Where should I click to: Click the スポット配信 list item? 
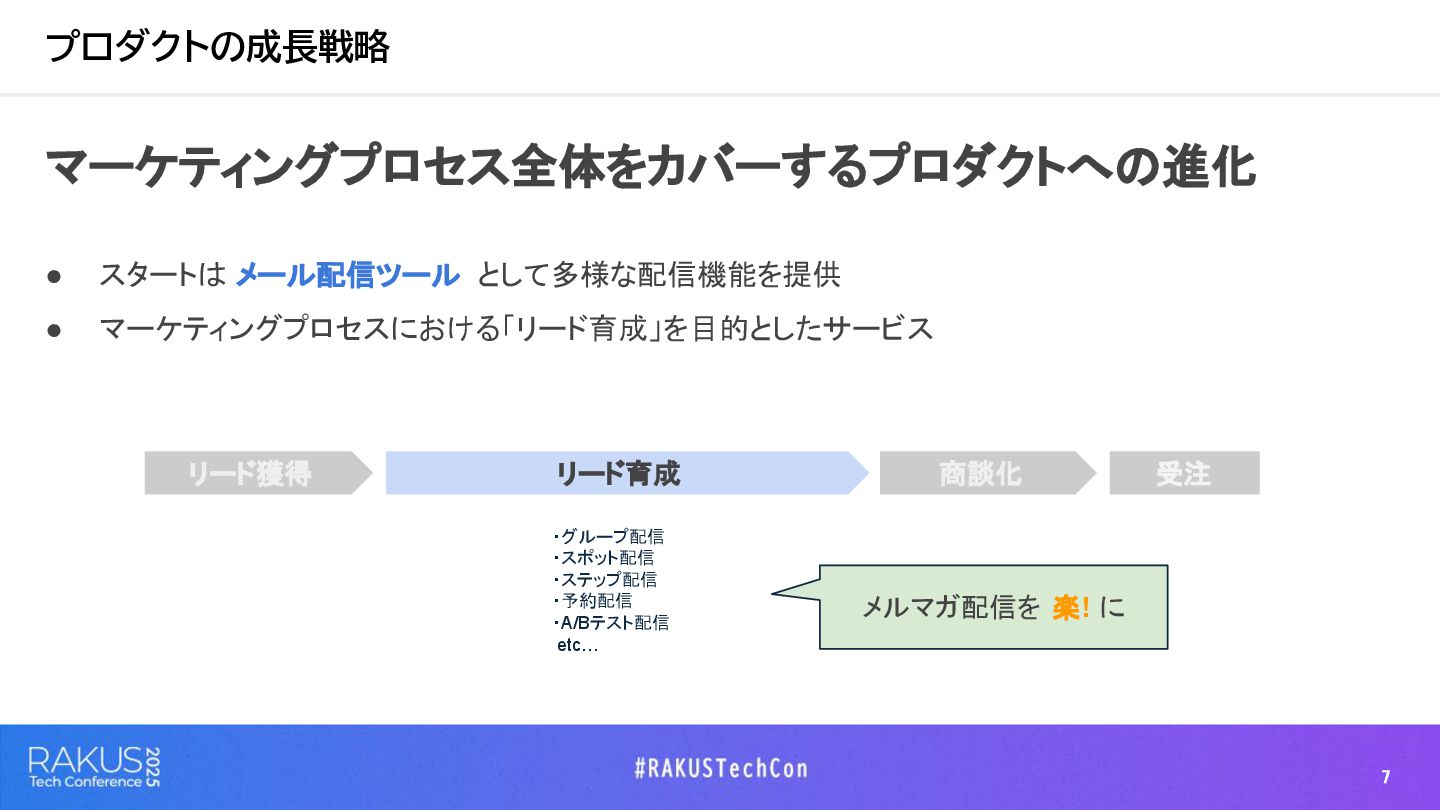point(604,558)
